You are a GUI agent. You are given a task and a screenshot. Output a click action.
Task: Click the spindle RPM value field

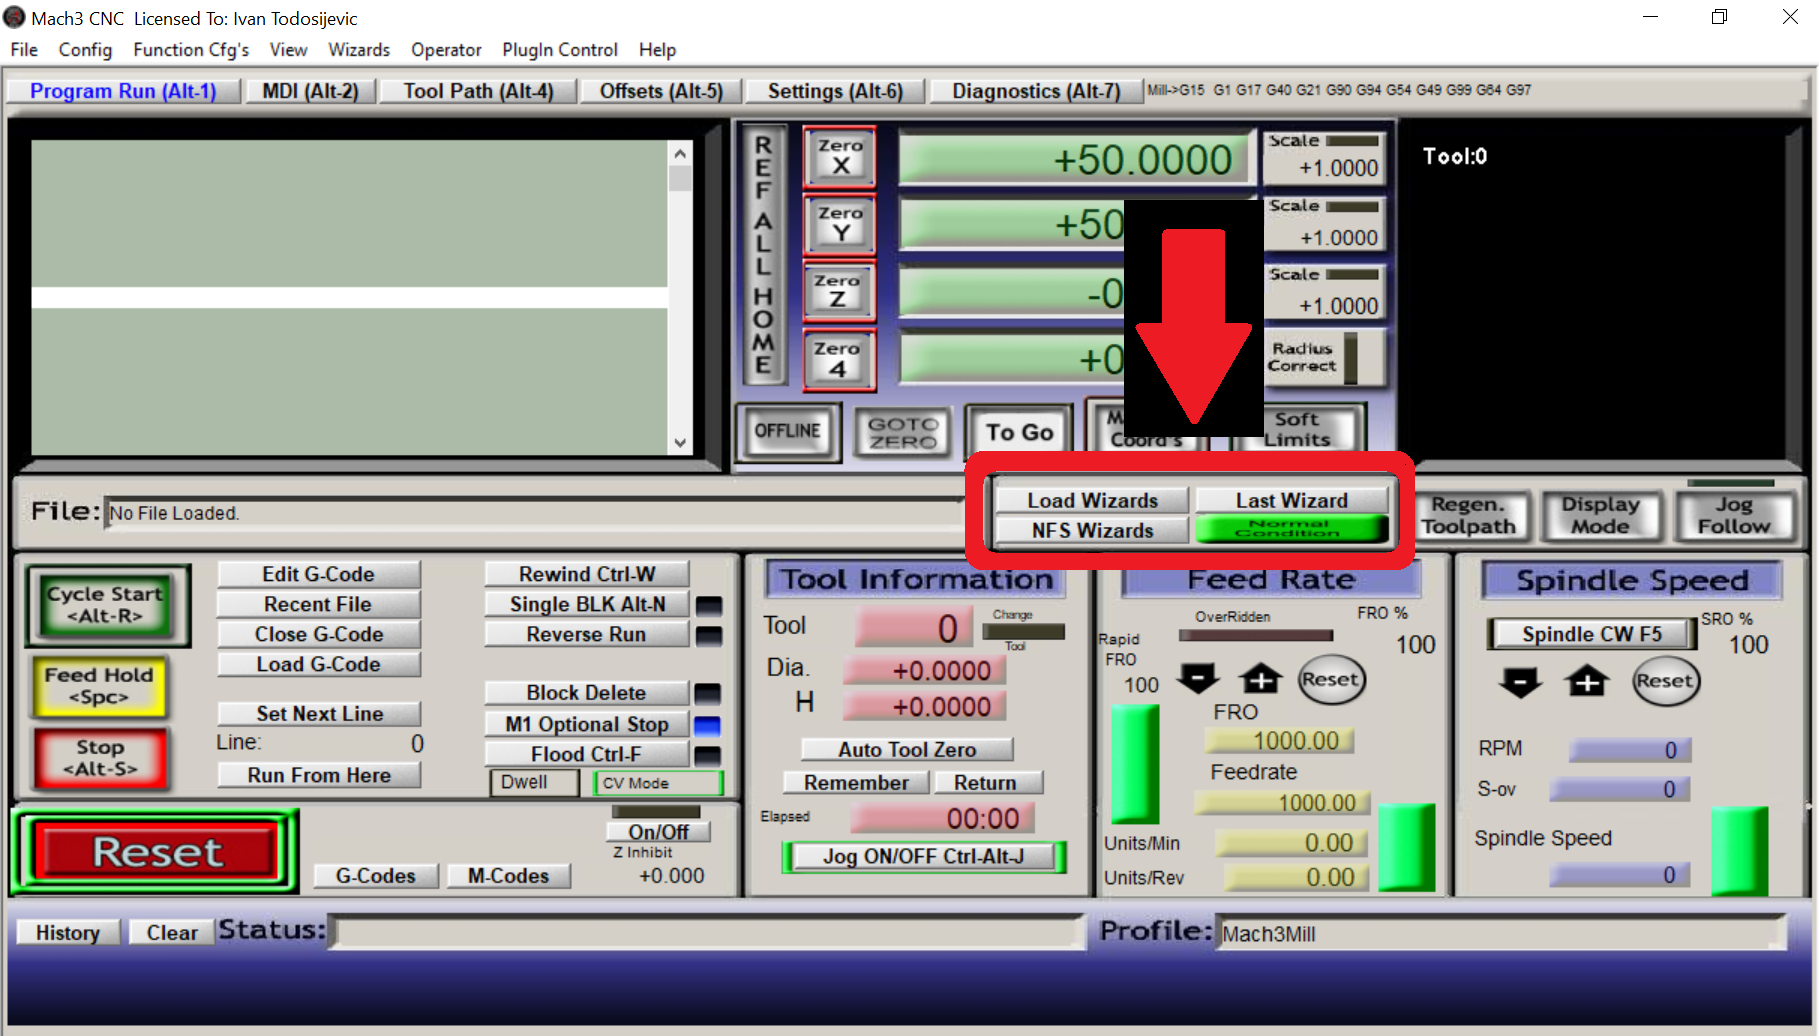click(1630, 750)
